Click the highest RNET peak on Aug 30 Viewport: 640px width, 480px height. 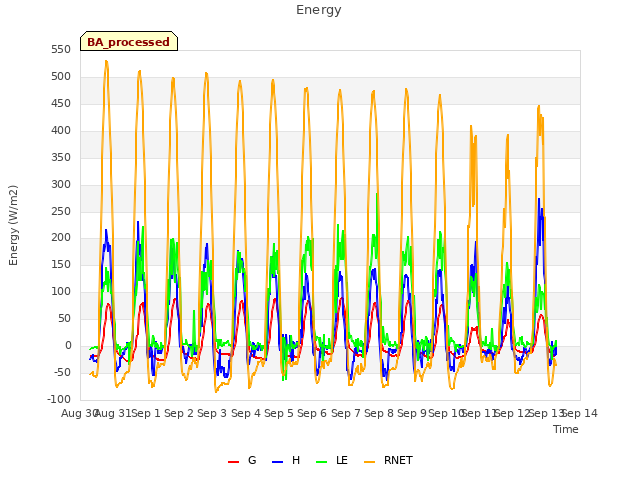coord(106,61)
